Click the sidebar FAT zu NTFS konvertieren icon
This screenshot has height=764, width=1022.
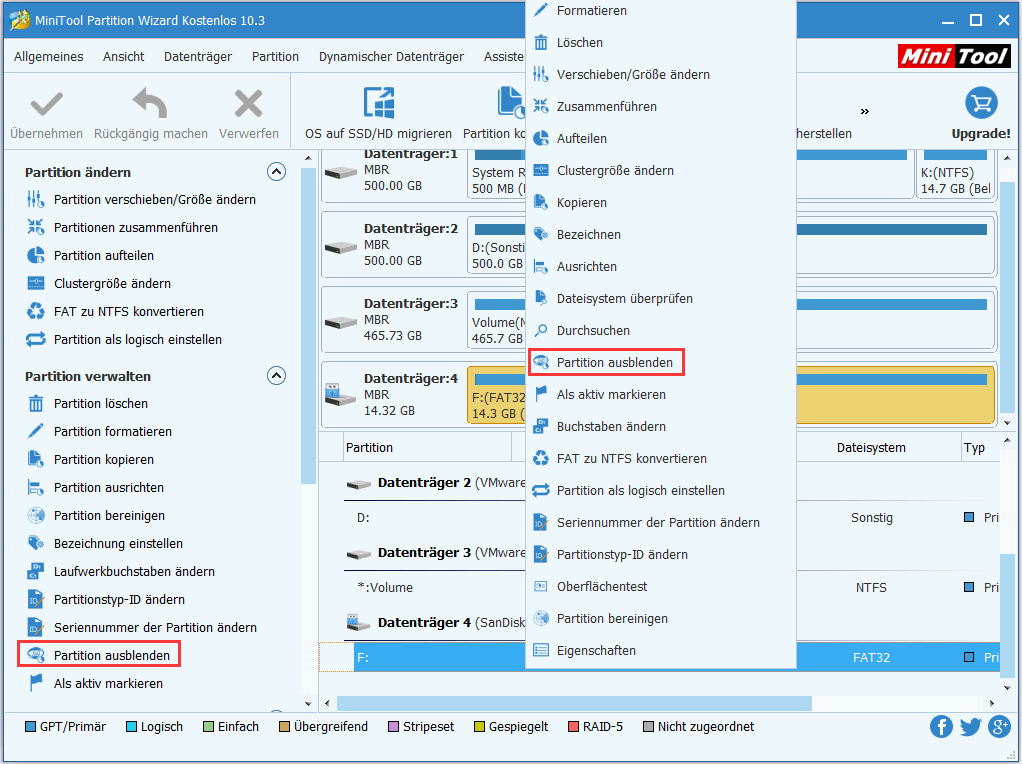[36, 311]
